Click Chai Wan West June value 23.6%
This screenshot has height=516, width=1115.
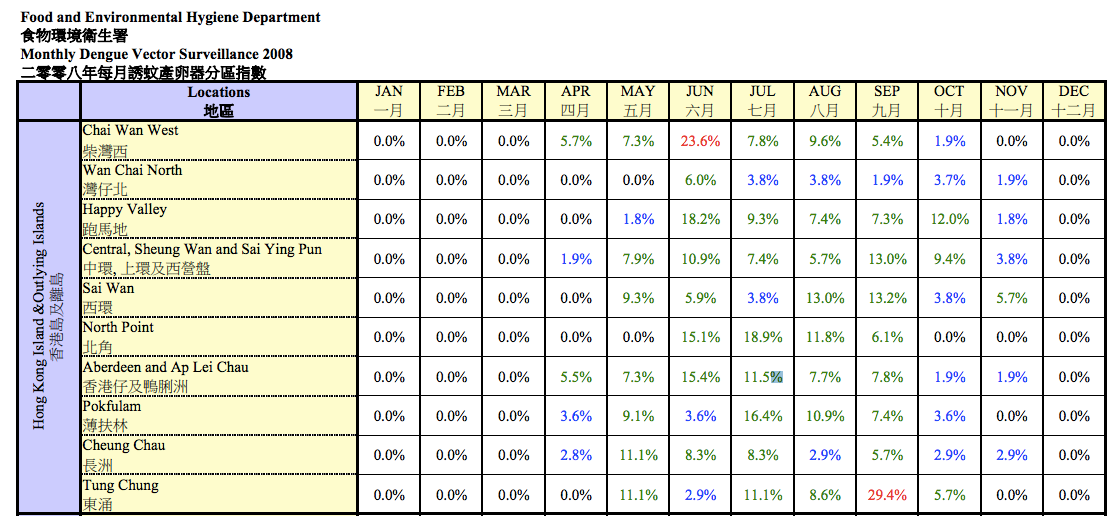[700, 141]
